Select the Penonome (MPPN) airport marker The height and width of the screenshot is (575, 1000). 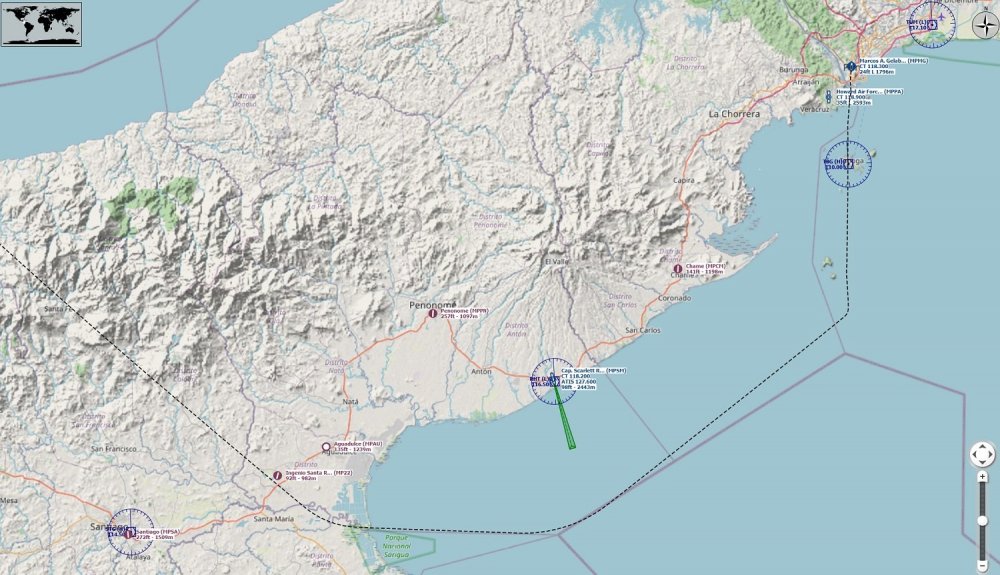432,313
